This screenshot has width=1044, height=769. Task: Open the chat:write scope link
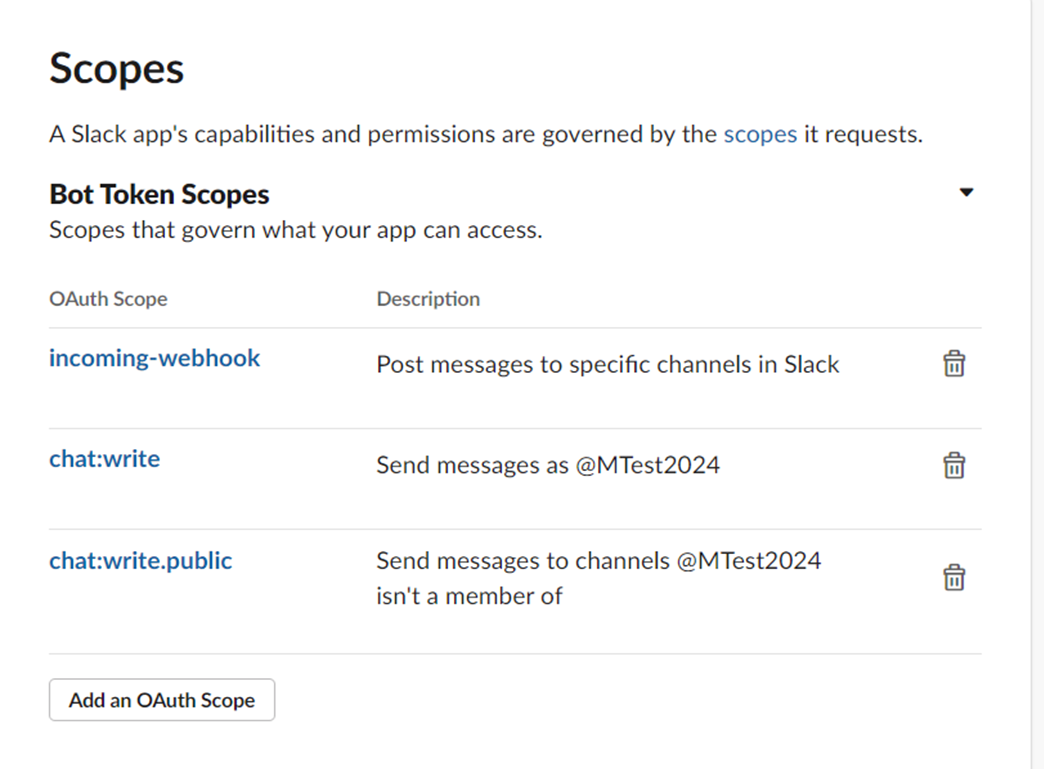(105, 459)
